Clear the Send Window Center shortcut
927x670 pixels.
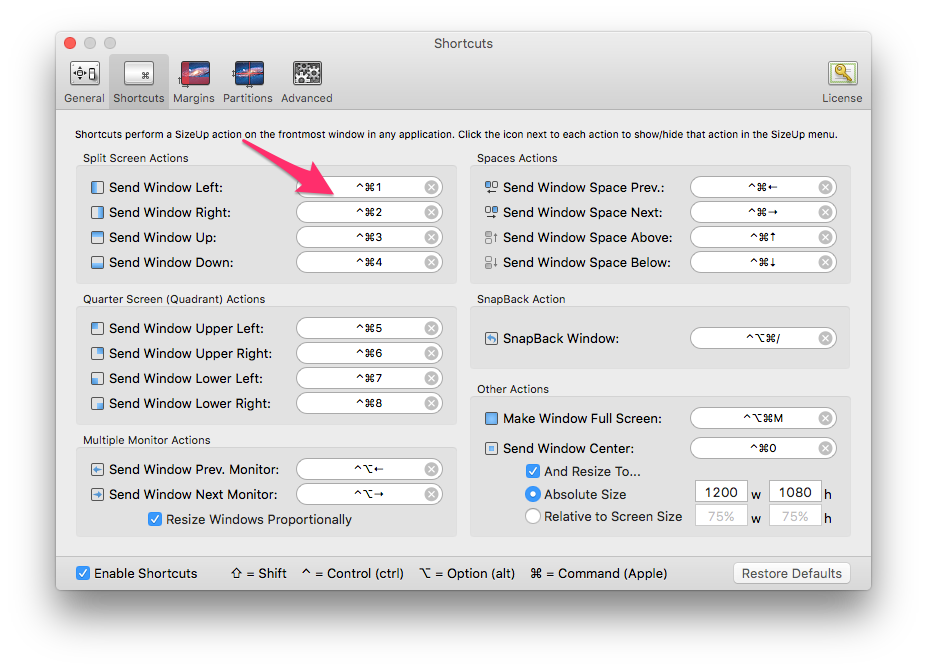point(825,448)
